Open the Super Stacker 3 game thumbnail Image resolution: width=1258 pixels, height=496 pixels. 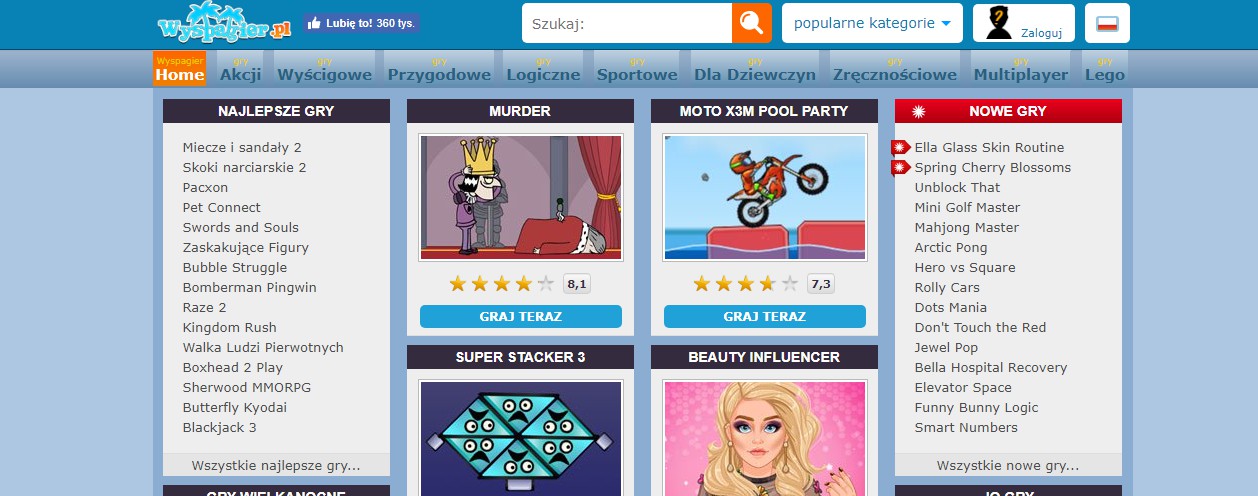click(521, 437)
